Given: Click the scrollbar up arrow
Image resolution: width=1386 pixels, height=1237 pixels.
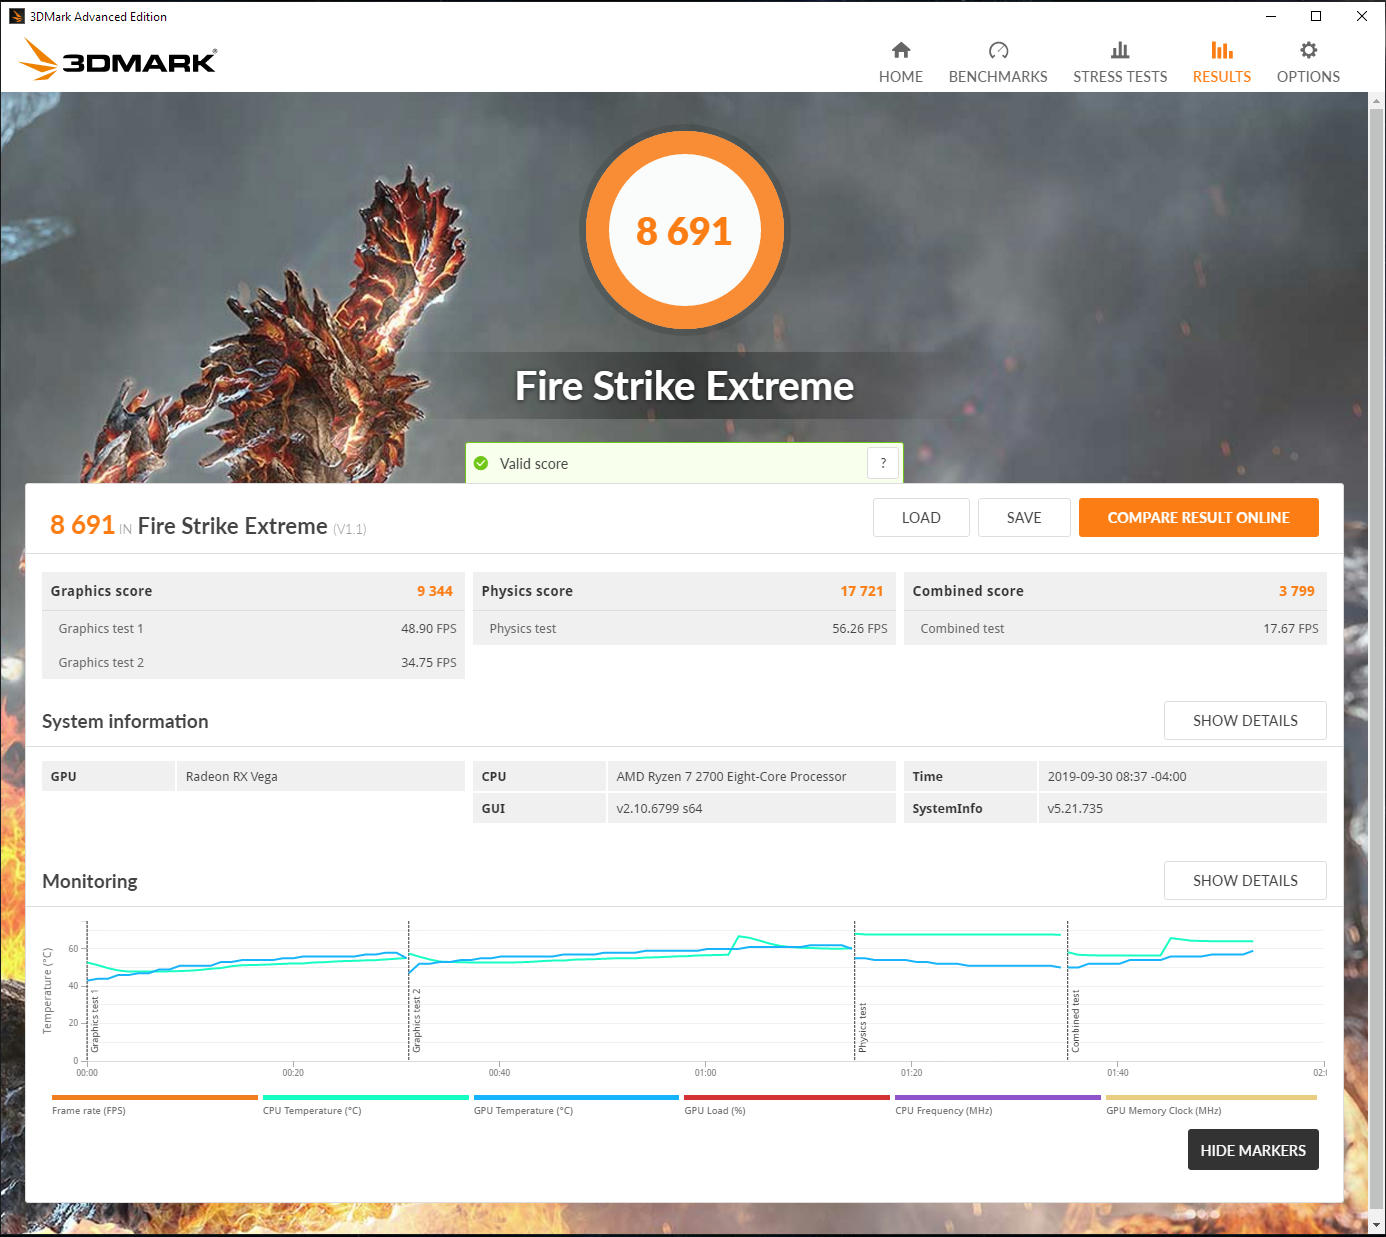Looking at the screenshot, I should 1377,101.
